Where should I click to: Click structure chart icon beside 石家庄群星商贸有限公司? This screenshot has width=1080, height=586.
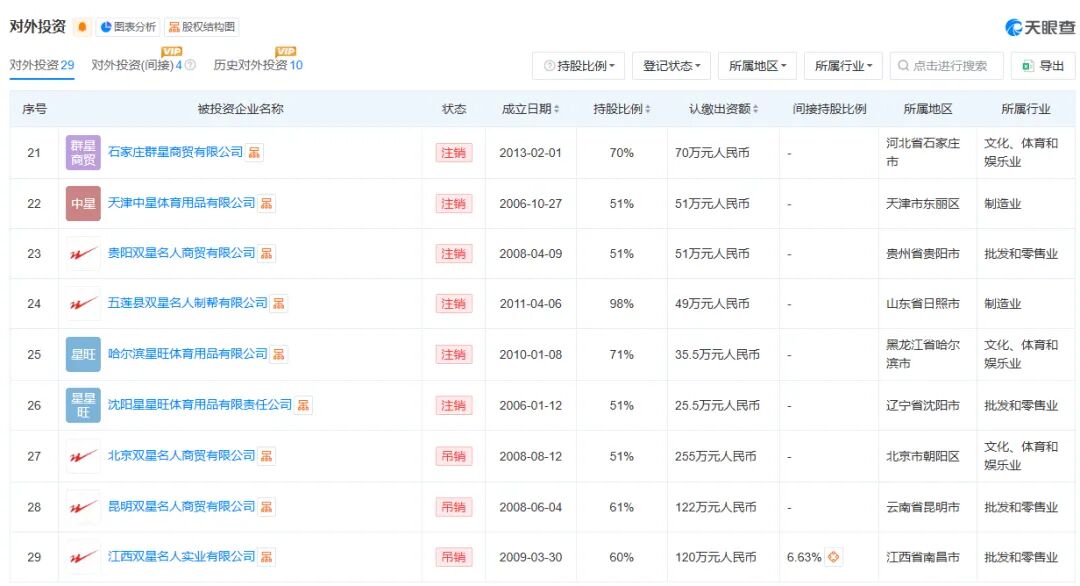coord(254,152)
